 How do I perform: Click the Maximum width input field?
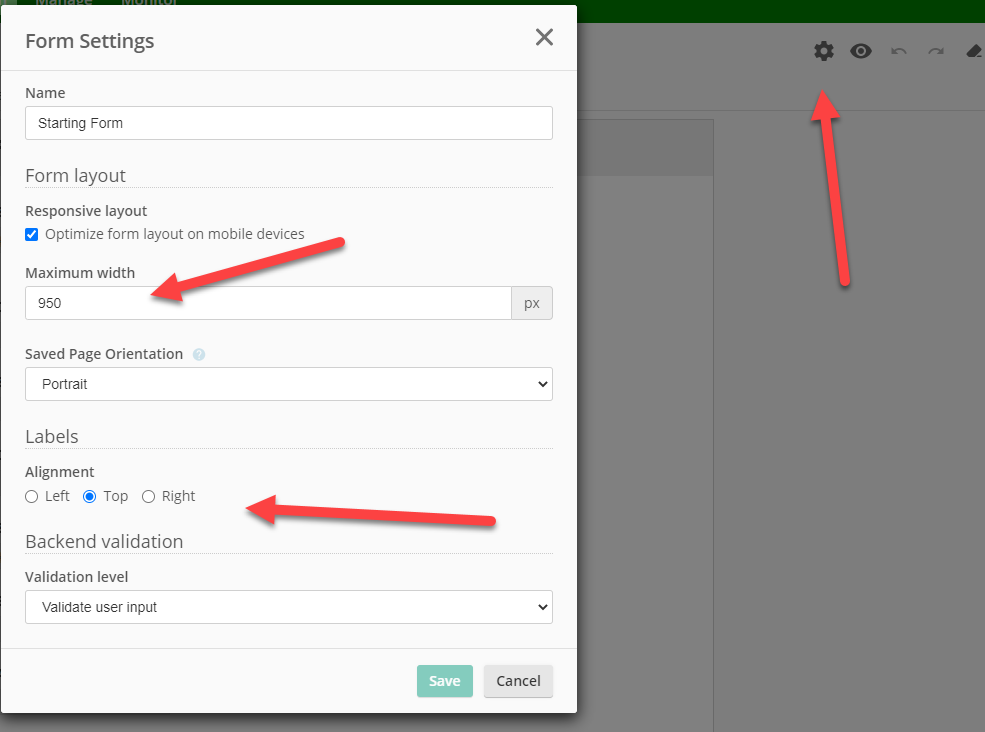tap(268, 303)
